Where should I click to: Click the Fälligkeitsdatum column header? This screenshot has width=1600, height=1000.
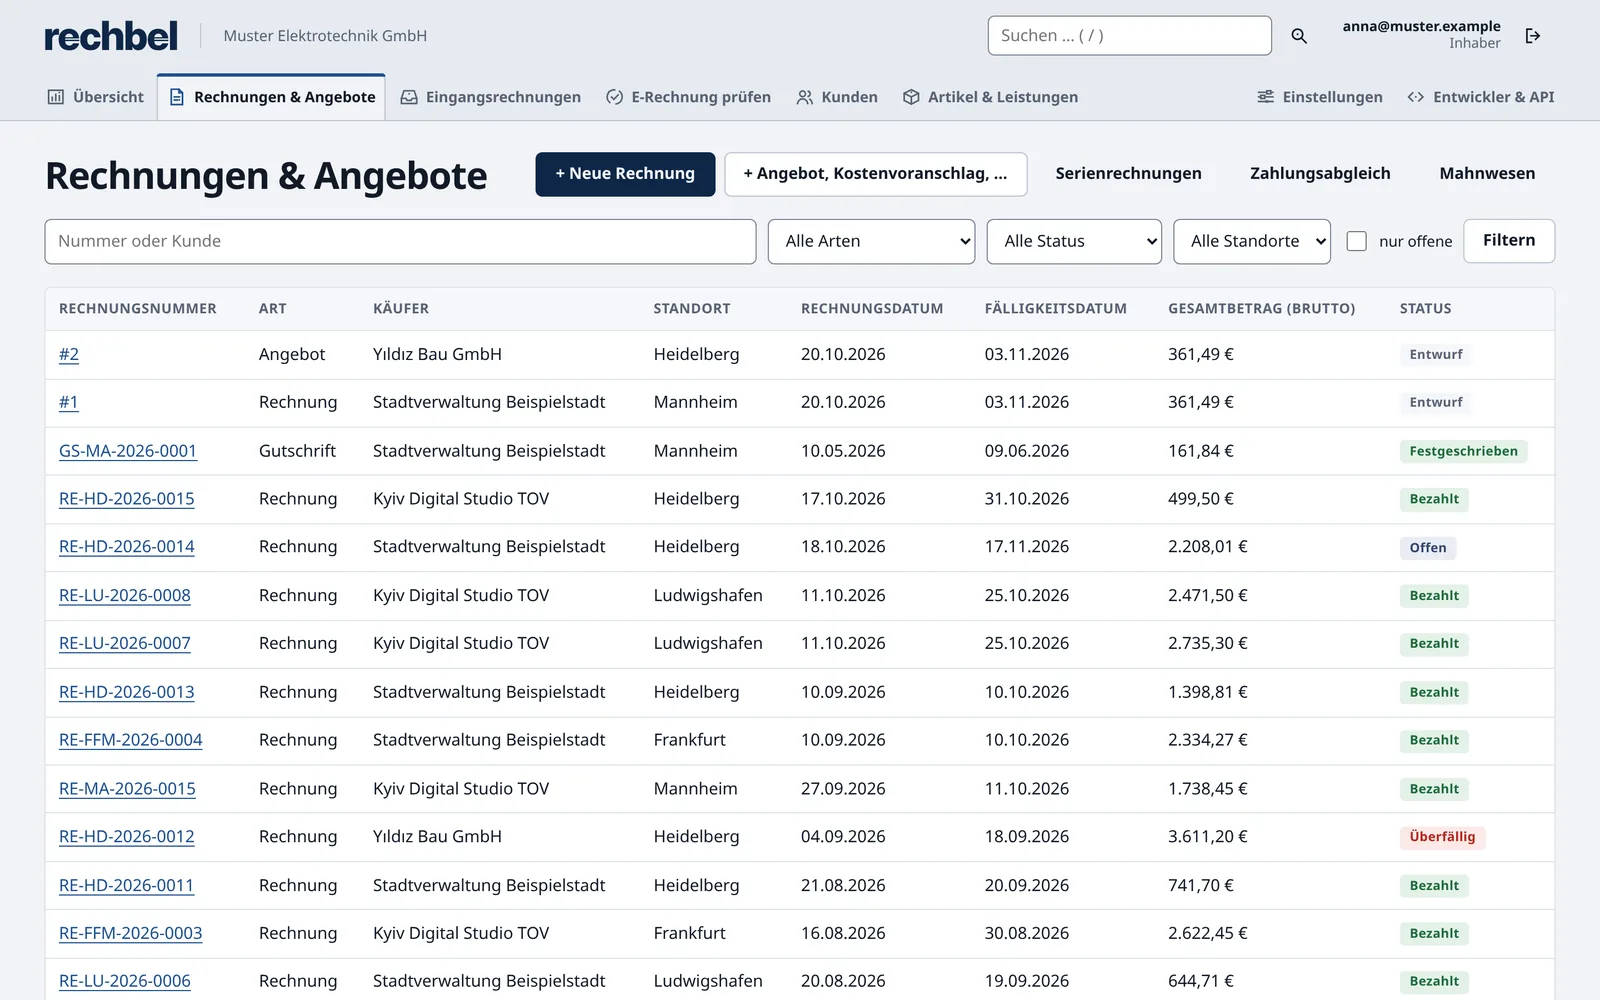coord(1055,309)
